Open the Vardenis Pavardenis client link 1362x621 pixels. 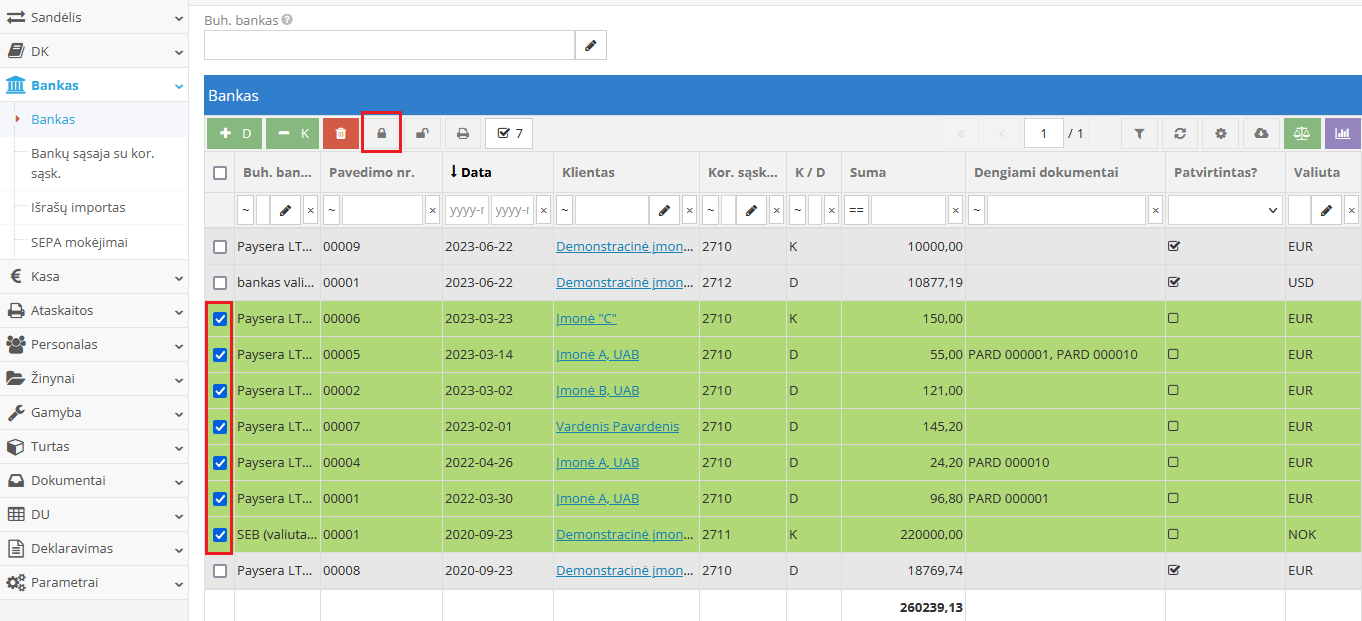(x=617, y=427)
